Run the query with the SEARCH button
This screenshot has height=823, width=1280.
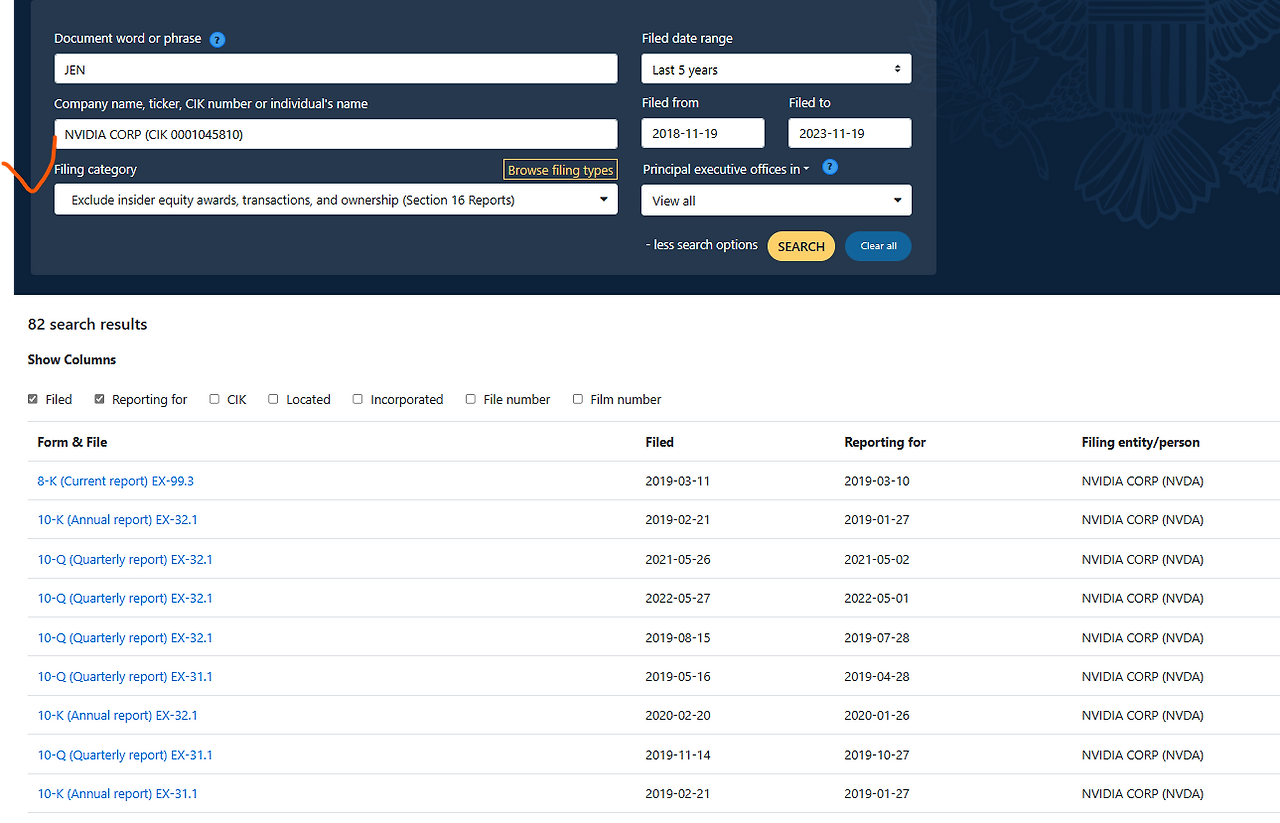[801, 246]
